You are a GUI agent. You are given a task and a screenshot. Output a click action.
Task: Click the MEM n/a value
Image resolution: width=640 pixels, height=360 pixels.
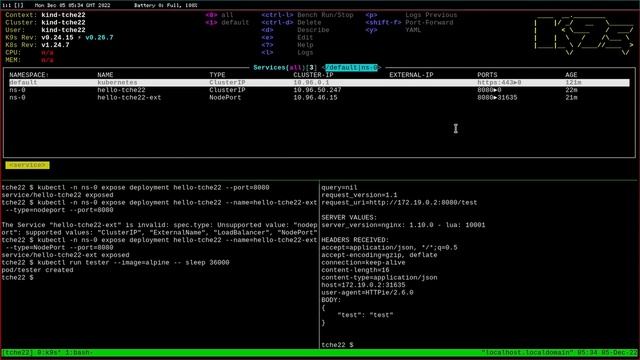[x=47, y=60]
